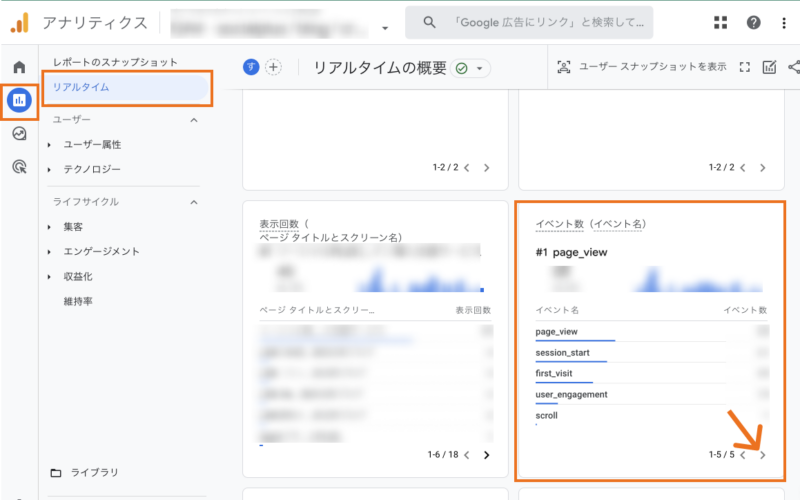Open the account selector dropdown arrow
Image resolution: width=800 pixels, height=500 pixels.
point(385,28)
